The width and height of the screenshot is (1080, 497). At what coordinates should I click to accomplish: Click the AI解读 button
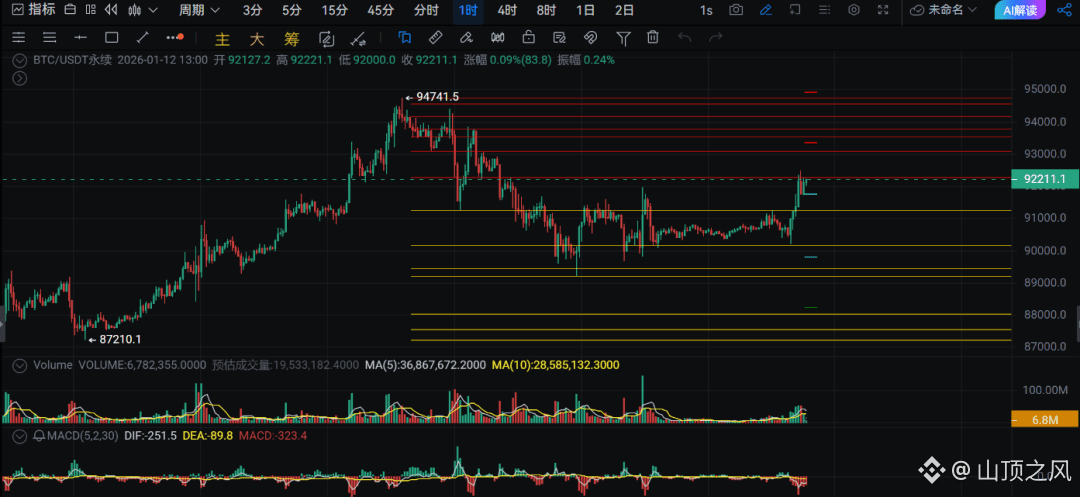[1019, 10]
